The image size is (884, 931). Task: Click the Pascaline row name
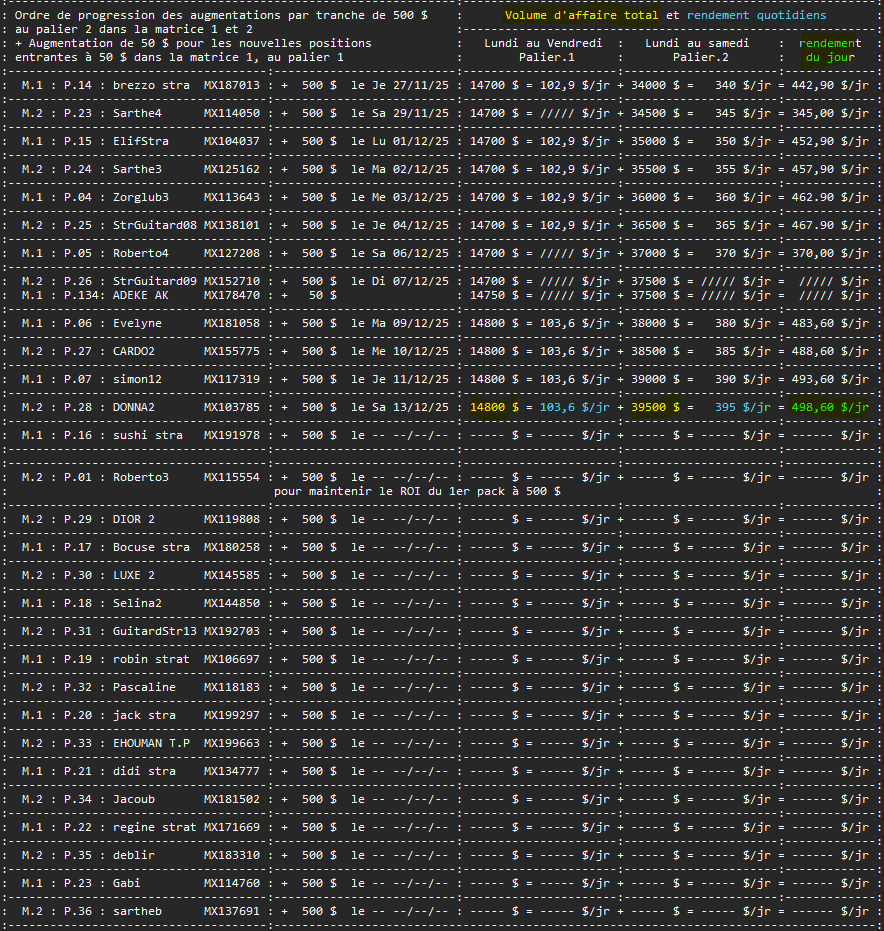[143, 687]
